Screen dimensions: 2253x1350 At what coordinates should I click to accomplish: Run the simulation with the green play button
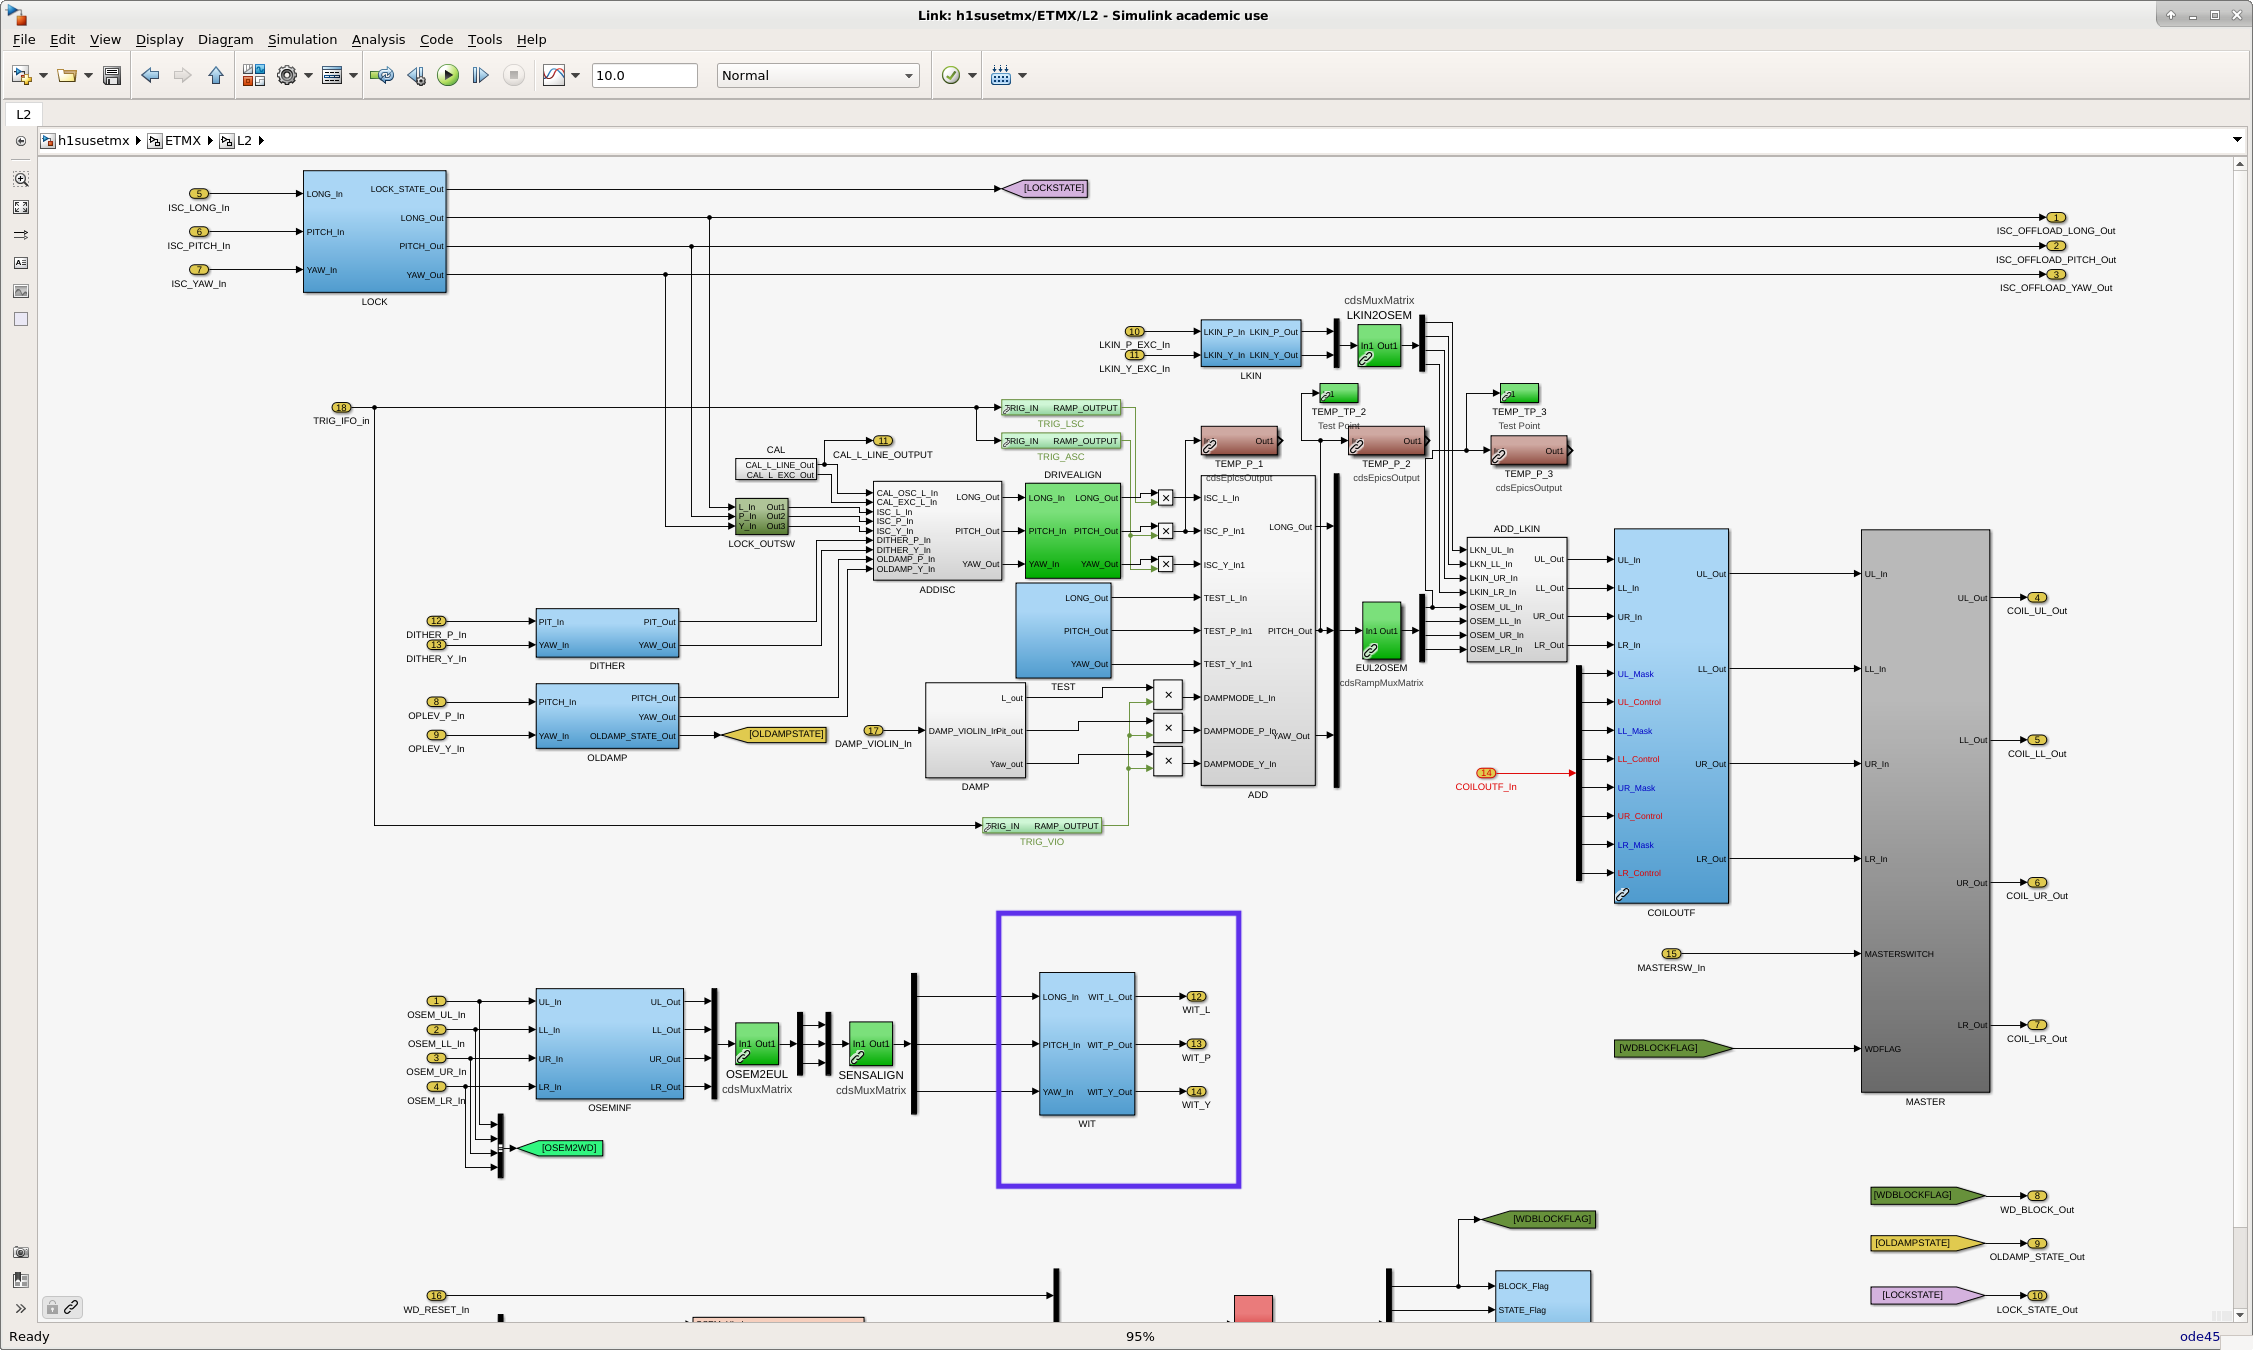pyautogui.click(x=448, y=75)
